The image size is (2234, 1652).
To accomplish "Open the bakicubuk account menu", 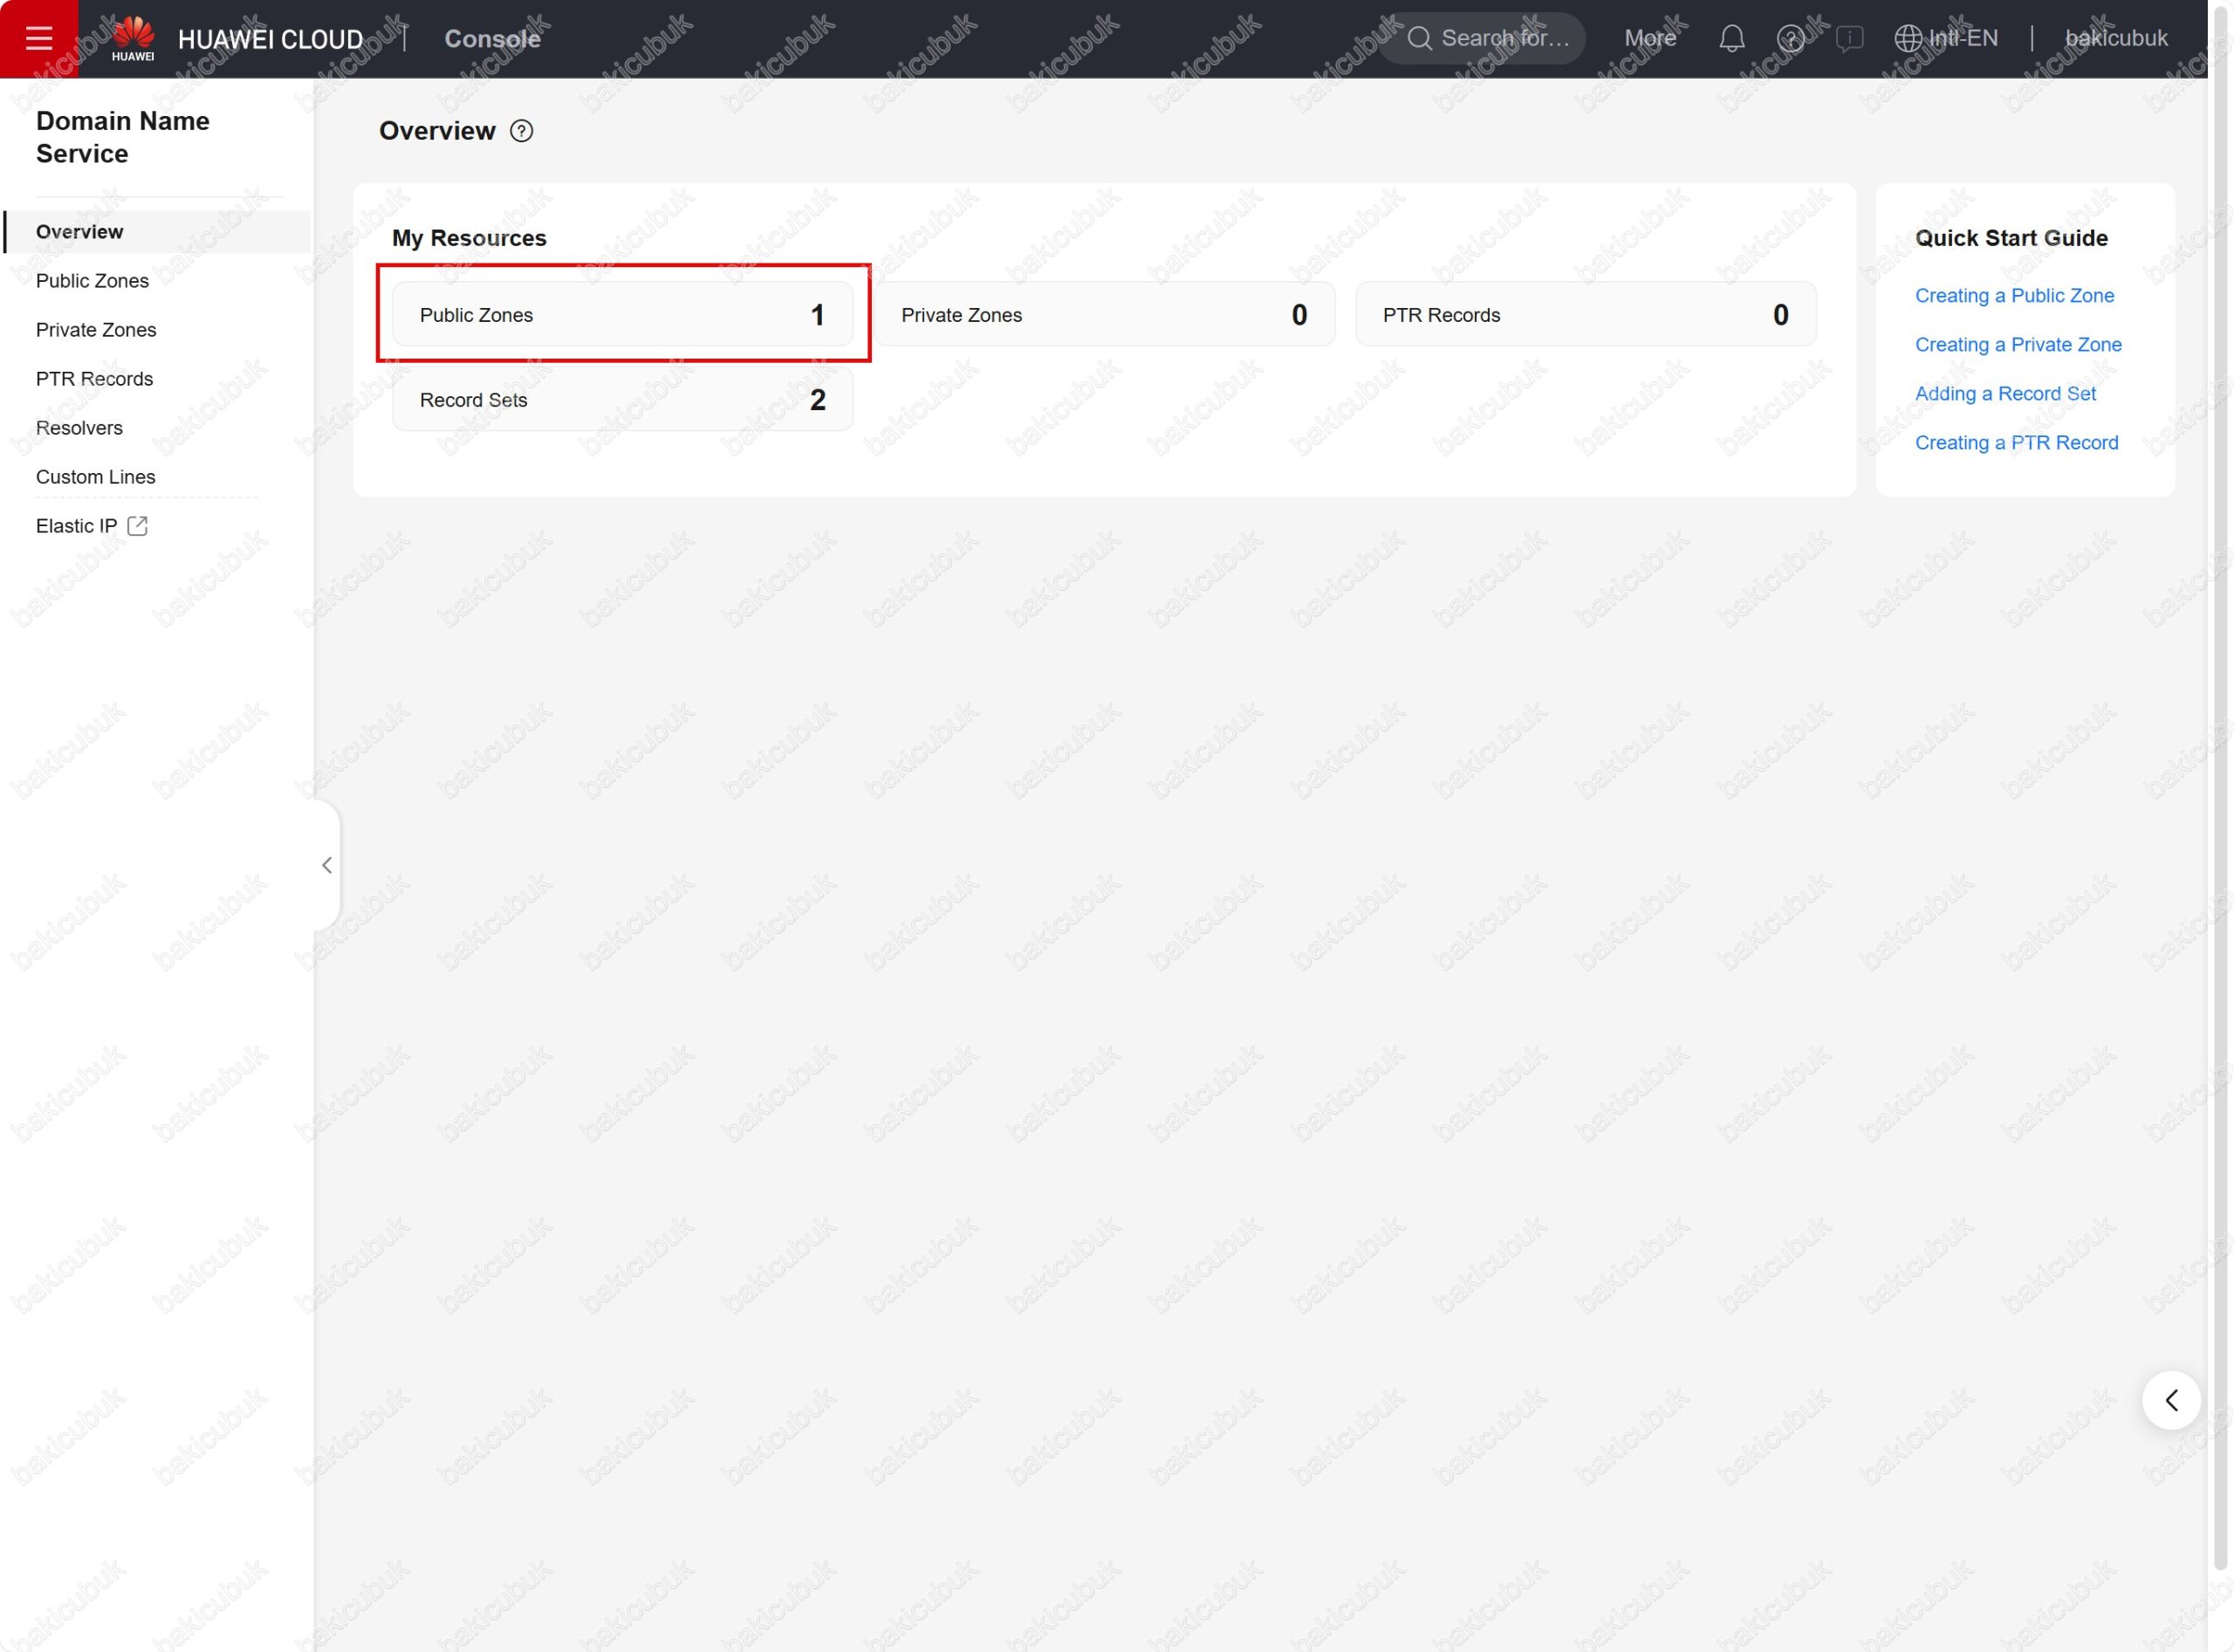I will [x=2116, y=38].
